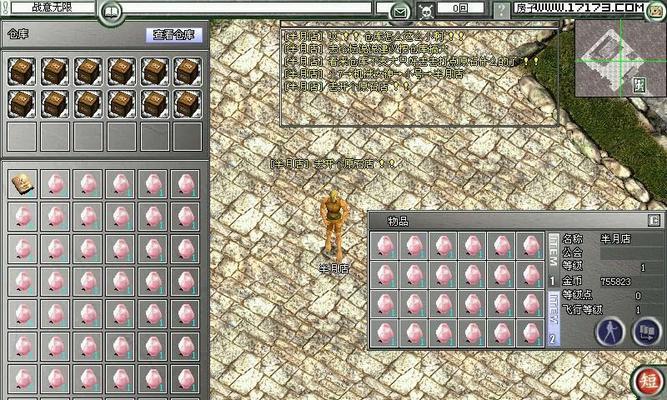667x400 pixels.
Task: Click the red 短 round button
Action: [650, 381]
